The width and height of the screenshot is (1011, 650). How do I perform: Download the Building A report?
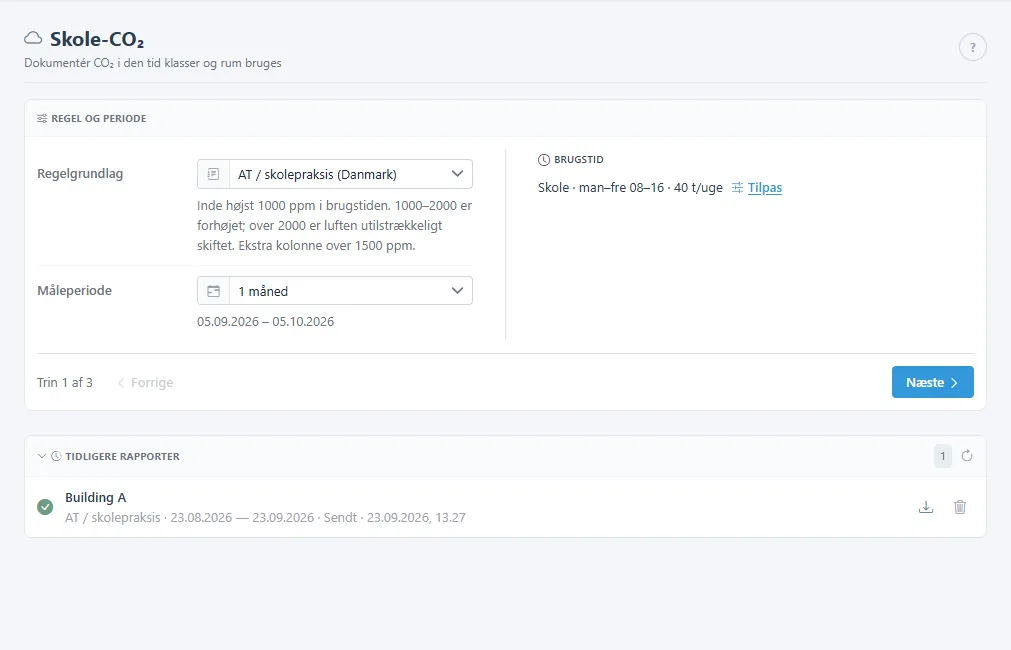(x=926, y=507)
